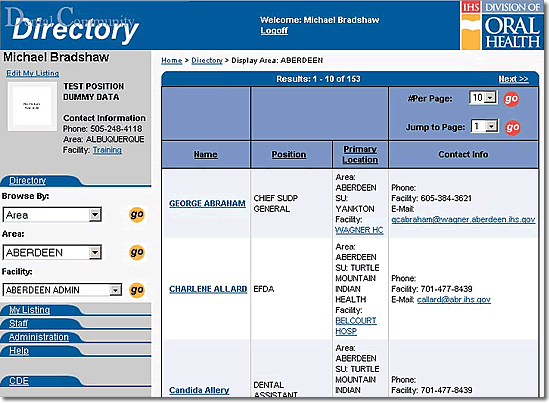
Task: Click Michael Bradshaw's profile photo placeholder
Action: click(32, 106)
